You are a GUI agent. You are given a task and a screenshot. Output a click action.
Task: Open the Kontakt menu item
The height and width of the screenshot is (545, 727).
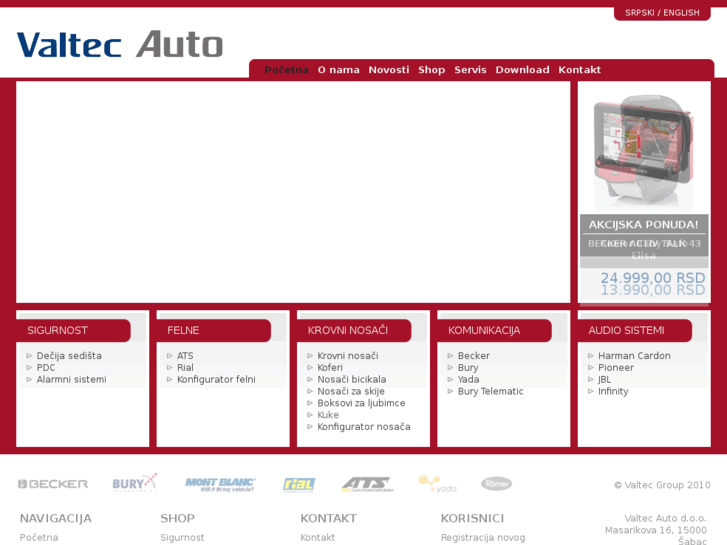click(x=579, y=70)
